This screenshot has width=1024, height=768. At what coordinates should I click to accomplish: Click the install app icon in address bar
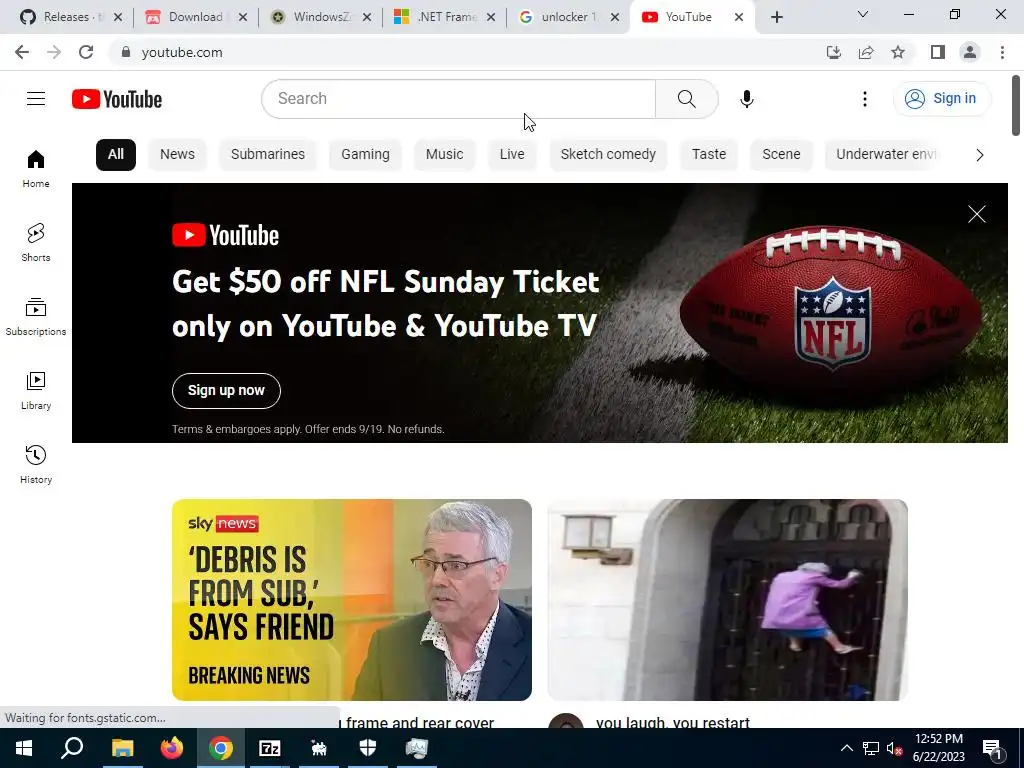[833, 52]
